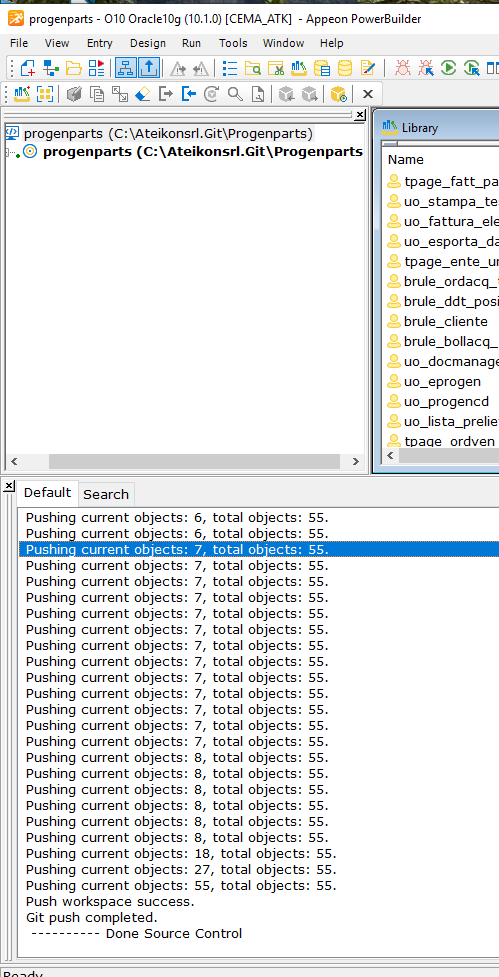Click the Regenerate circular-arrow icon
The height and width of the screenshot is (977, 499).
(212, 94)
